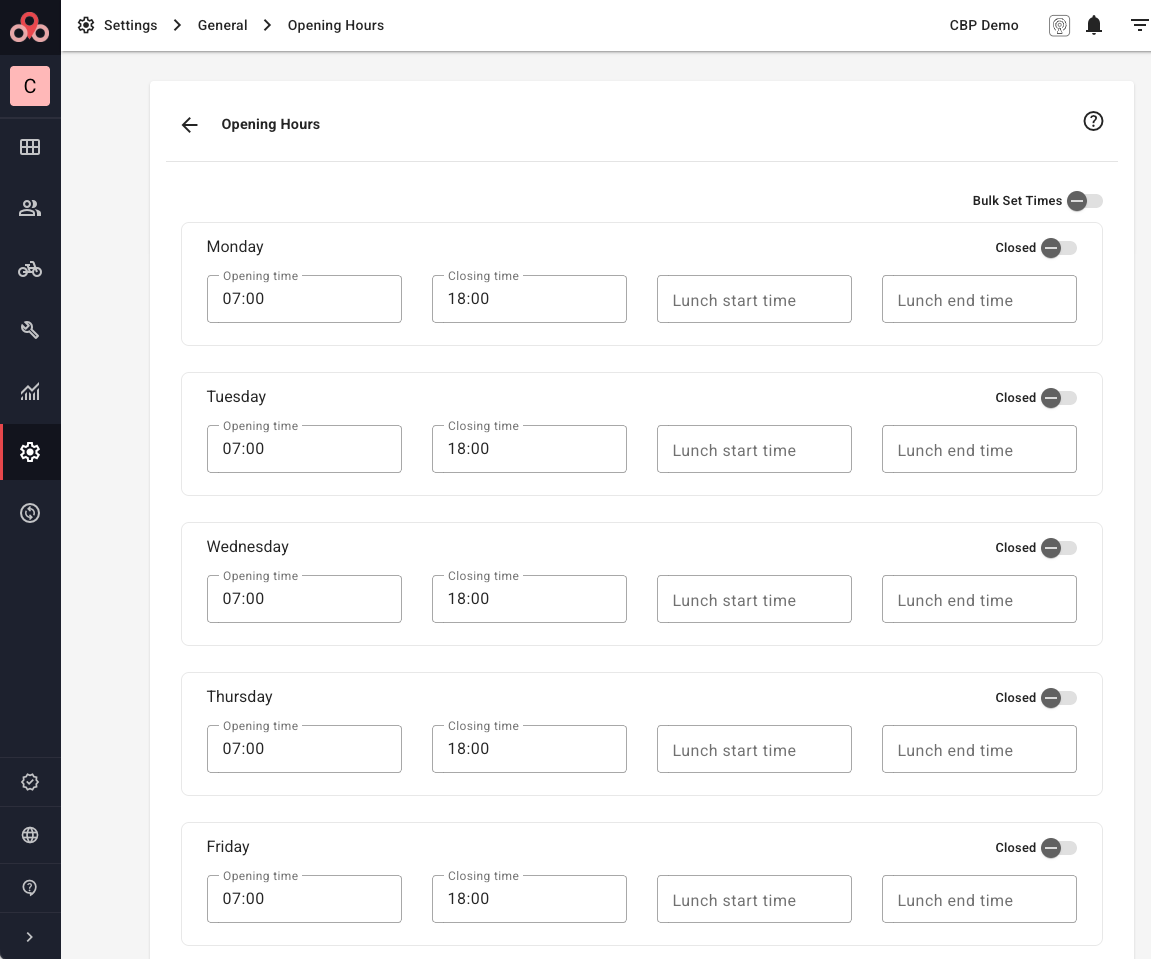Toggle Tuesday Closed switch
Image resolution: width=1151 pixels, height=959 pixels.
(1059, 397)
